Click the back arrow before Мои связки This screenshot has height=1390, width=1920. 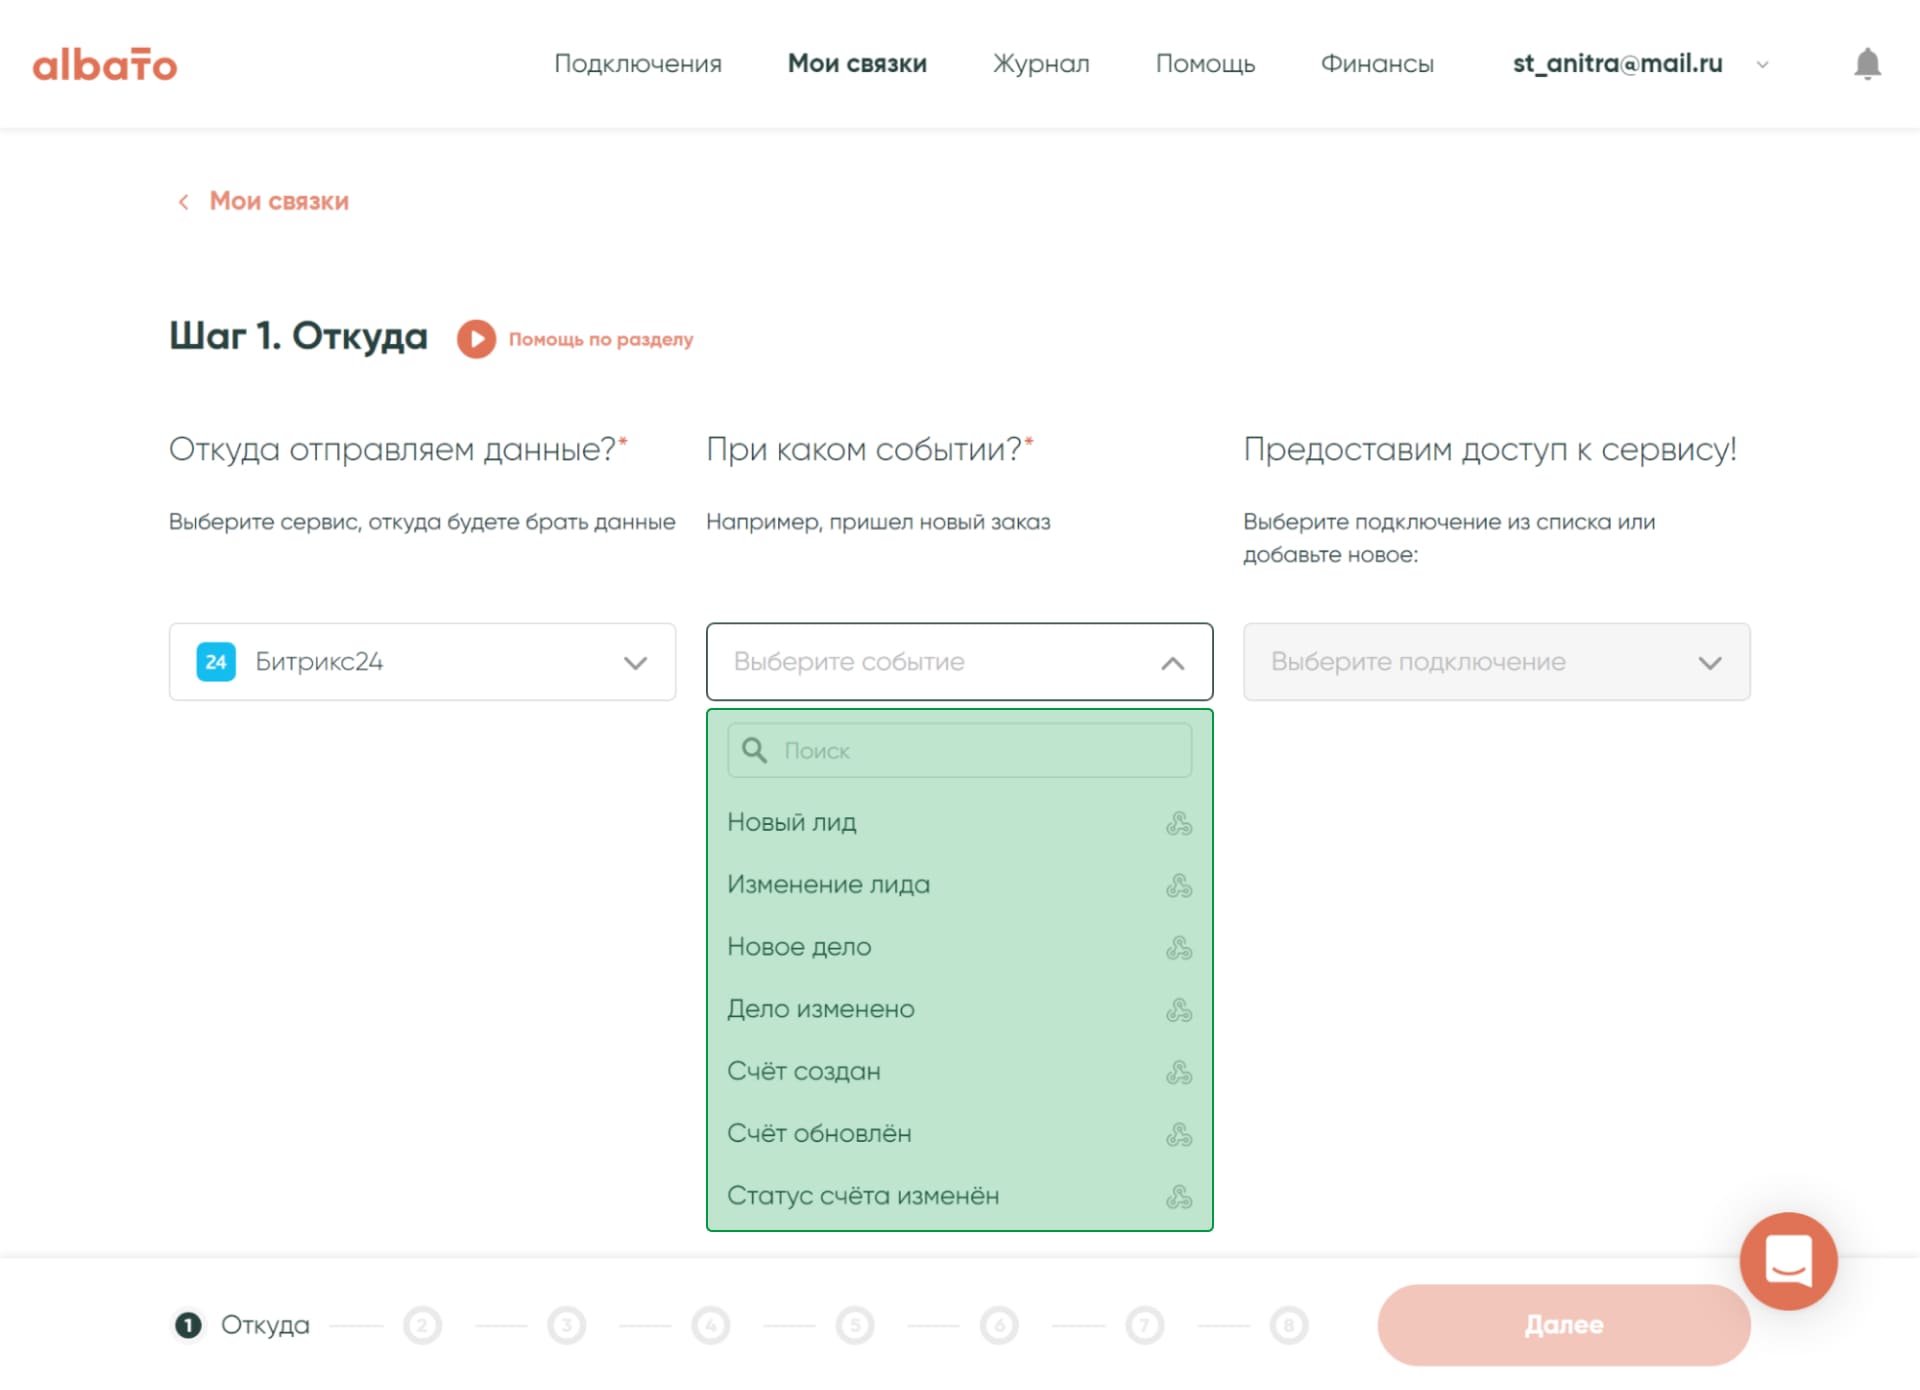coord(184,202)
